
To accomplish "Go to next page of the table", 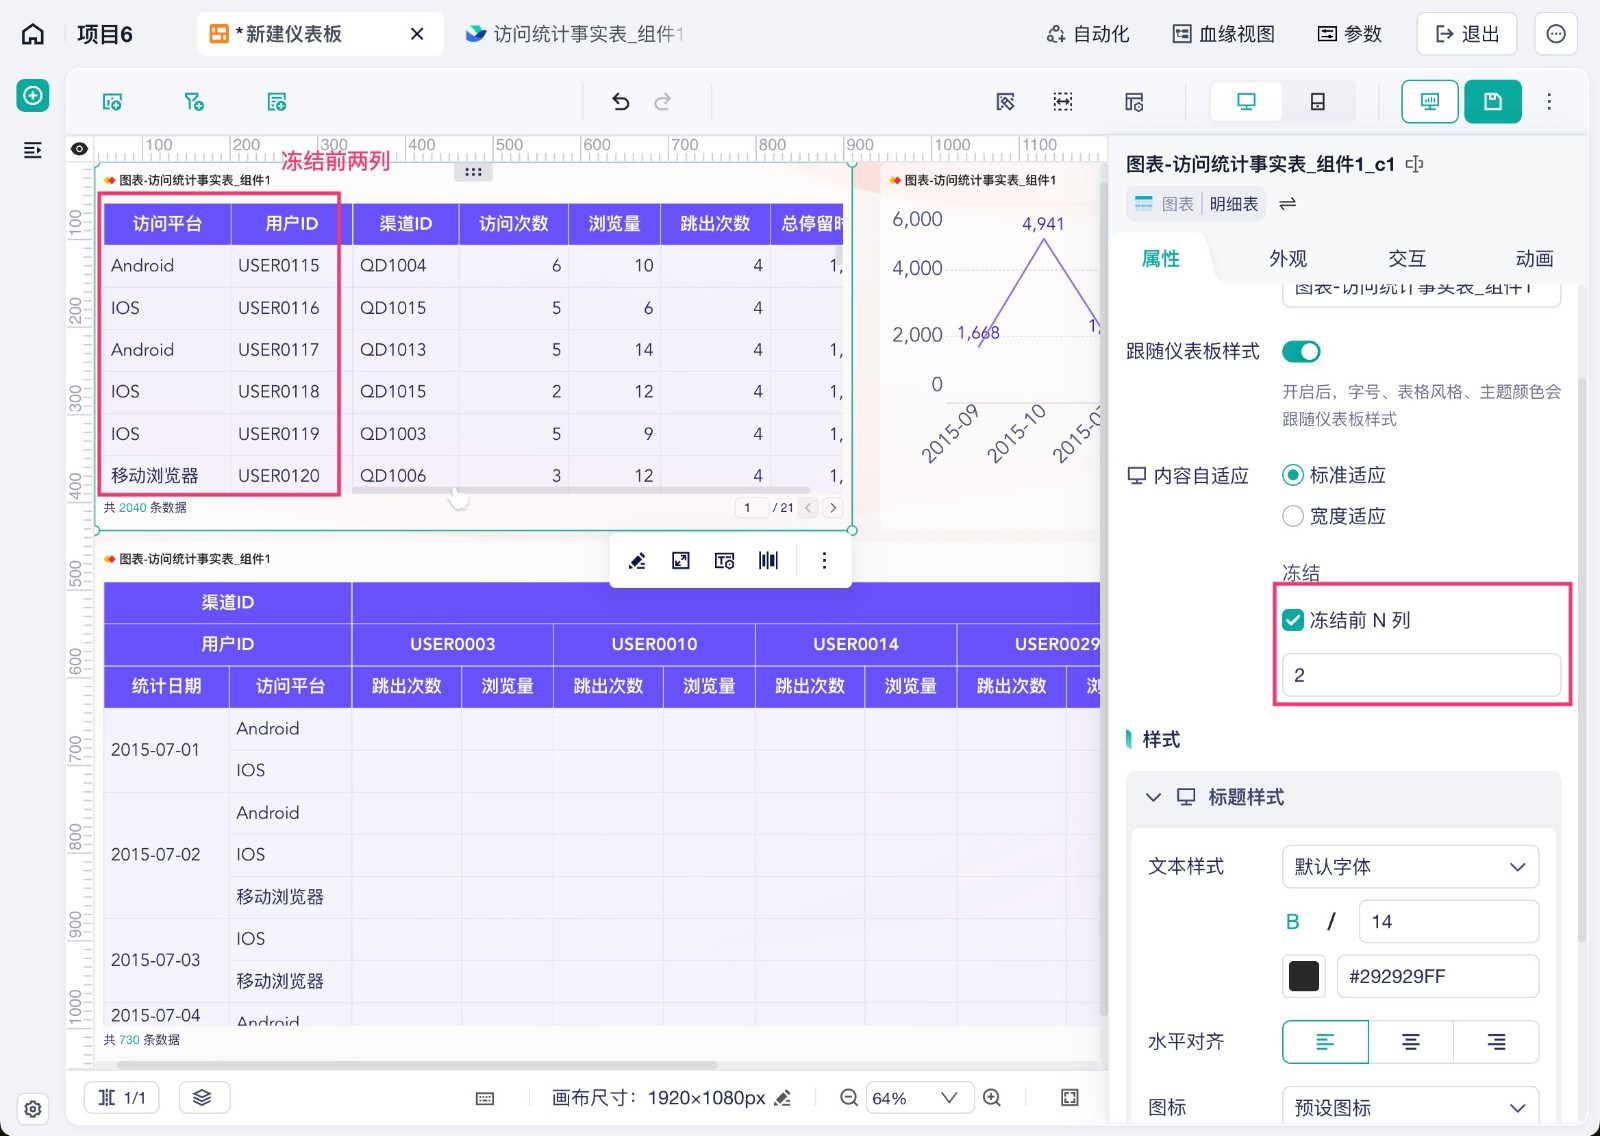I will point(833,508).
